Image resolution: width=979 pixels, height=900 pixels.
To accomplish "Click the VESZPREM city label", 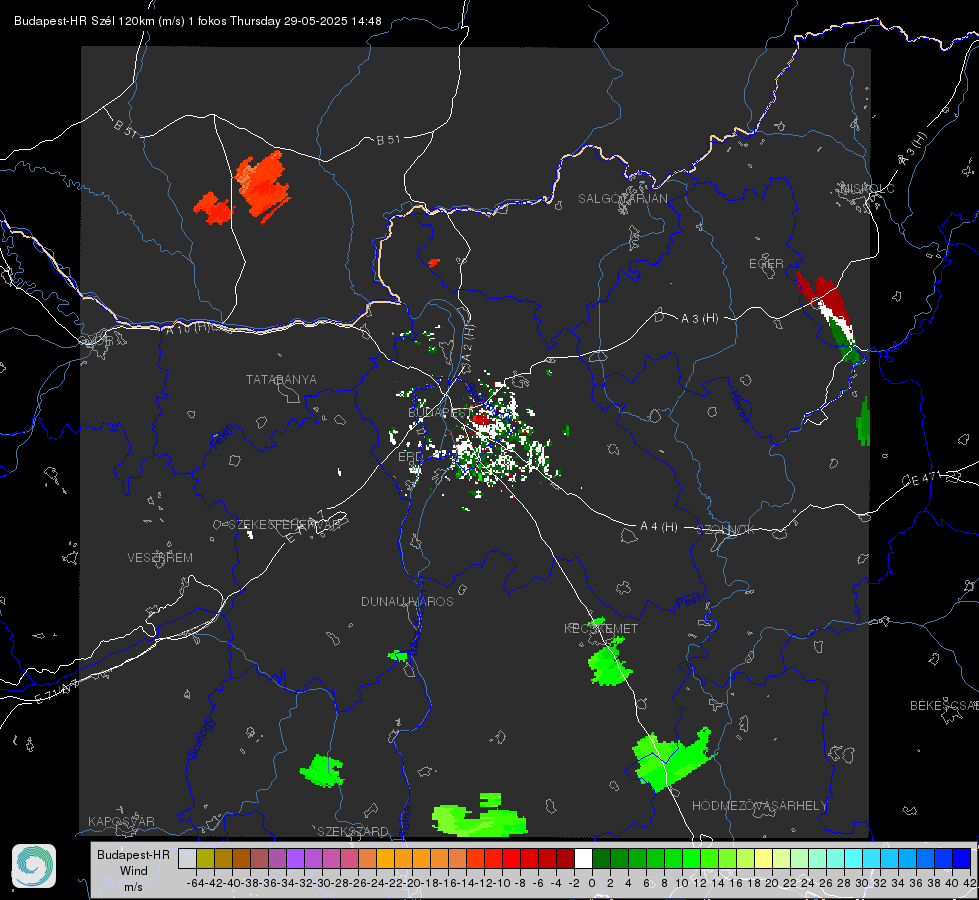I will 160,557.
